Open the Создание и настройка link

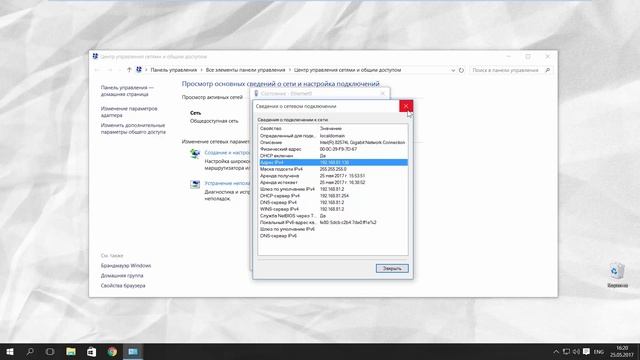227,152
